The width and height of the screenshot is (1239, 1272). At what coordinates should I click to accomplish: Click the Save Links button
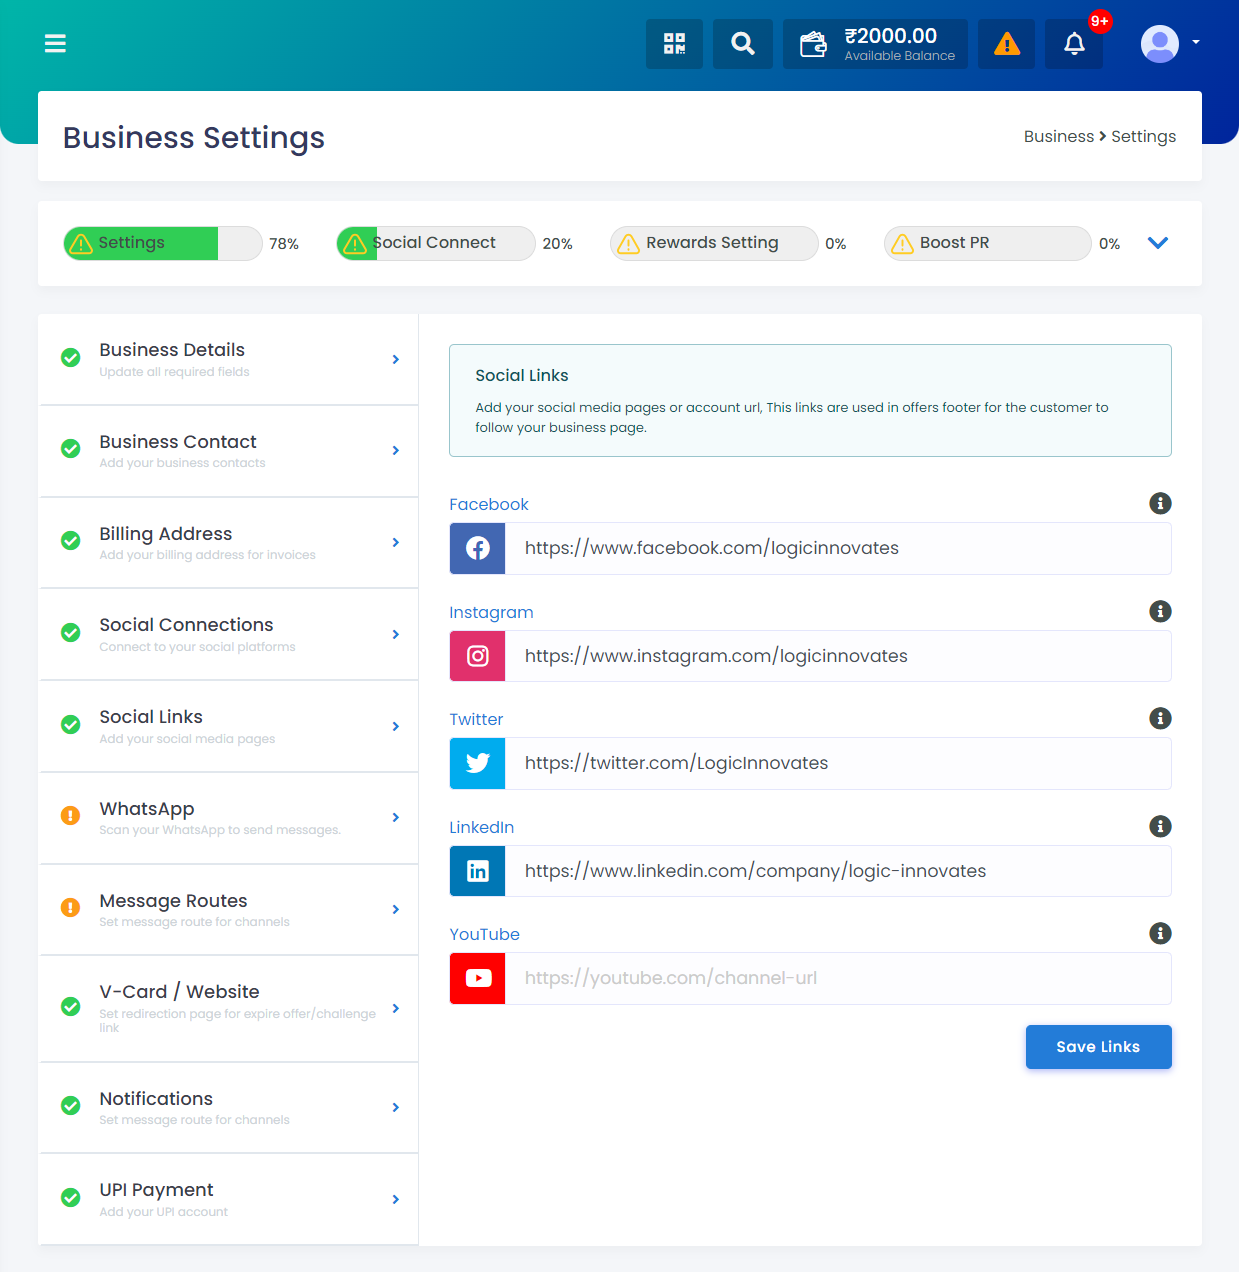point(1098,1047)
